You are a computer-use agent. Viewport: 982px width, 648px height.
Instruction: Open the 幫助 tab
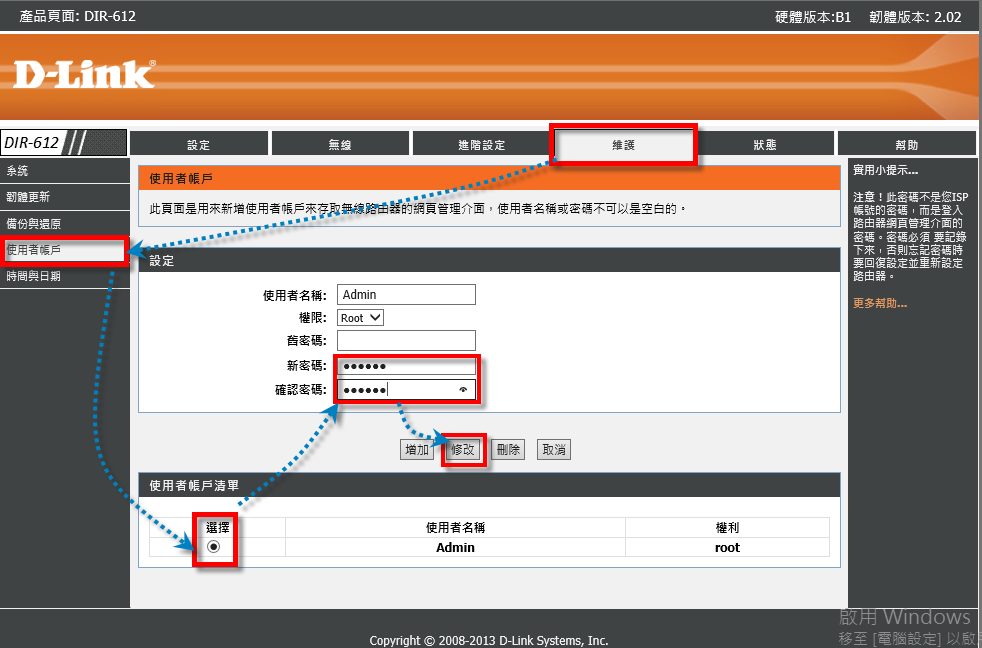click(906, 144)
